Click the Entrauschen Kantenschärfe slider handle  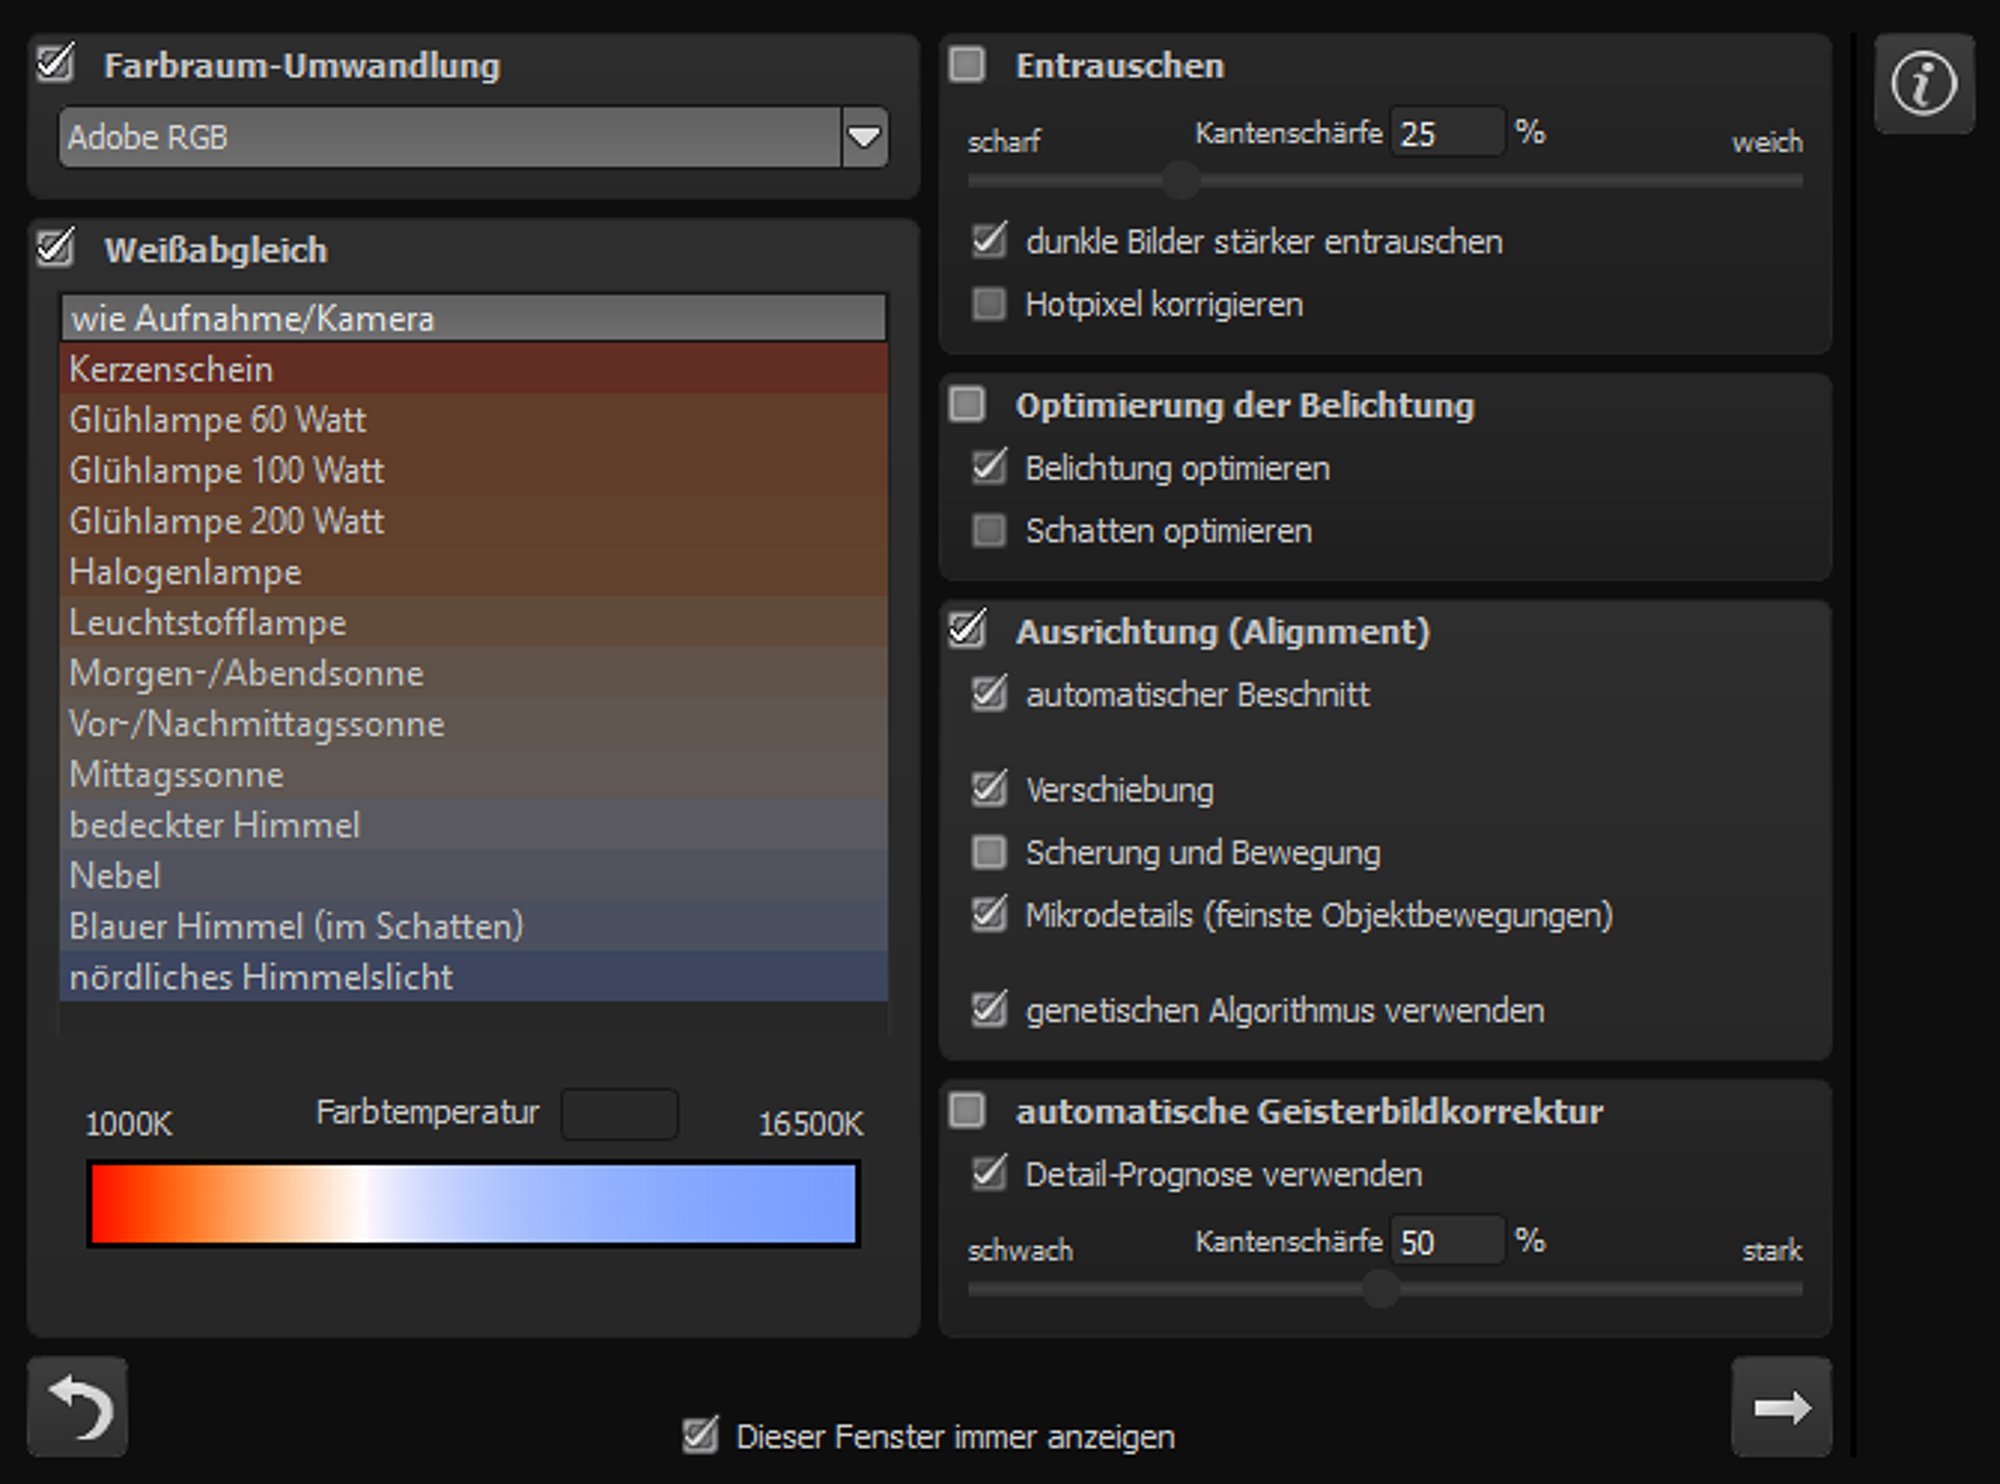coord(1181,181)
